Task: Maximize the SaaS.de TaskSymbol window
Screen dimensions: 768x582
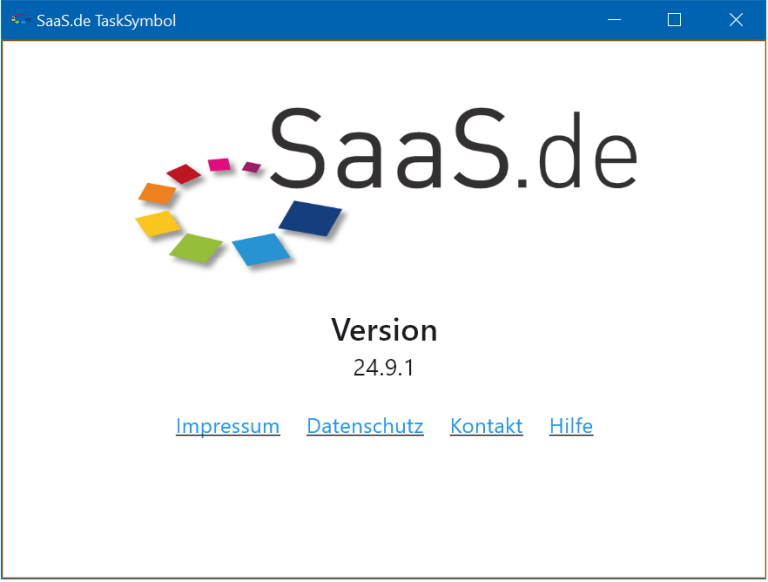Action: (674, 20)
